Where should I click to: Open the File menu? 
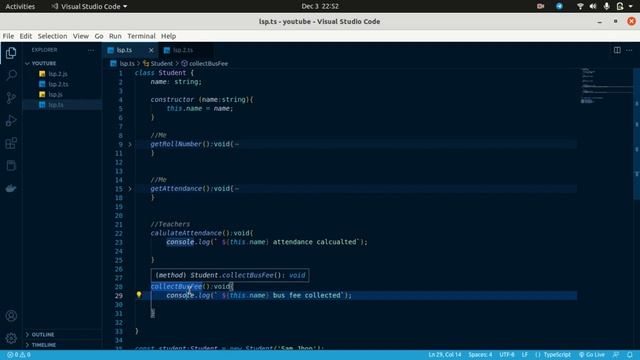[x=8, y=36]
